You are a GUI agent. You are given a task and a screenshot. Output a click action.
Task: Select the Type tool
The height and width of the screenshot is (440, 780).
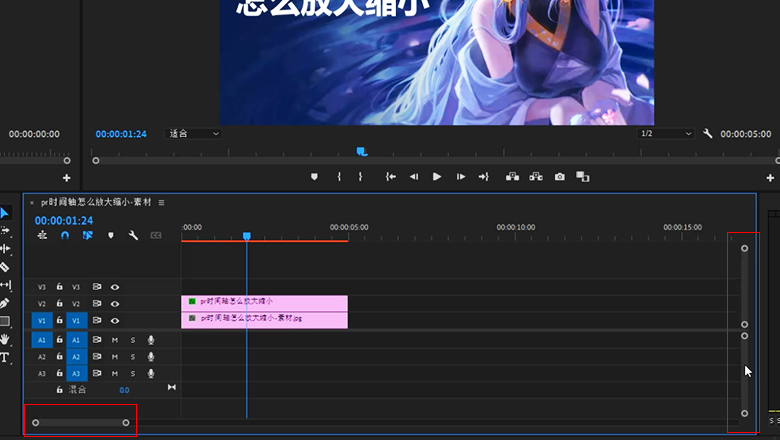click(5, 357)
